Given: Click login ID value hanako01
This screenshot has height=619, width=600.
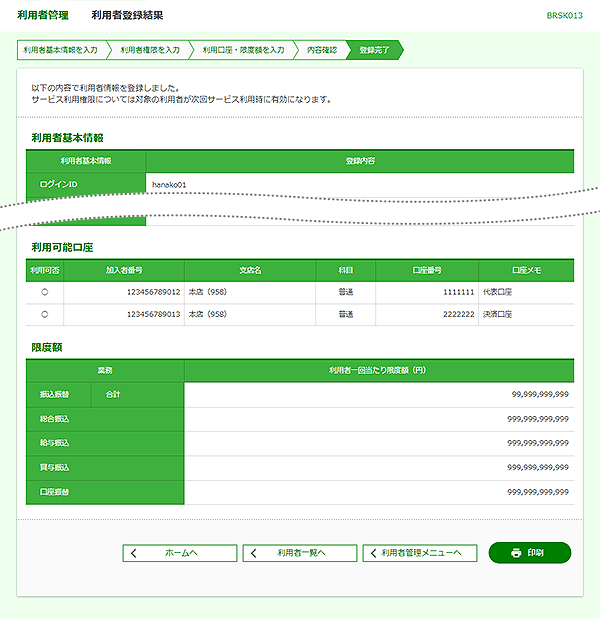Looking at the screenshot, I should click(x=169, y=185).
